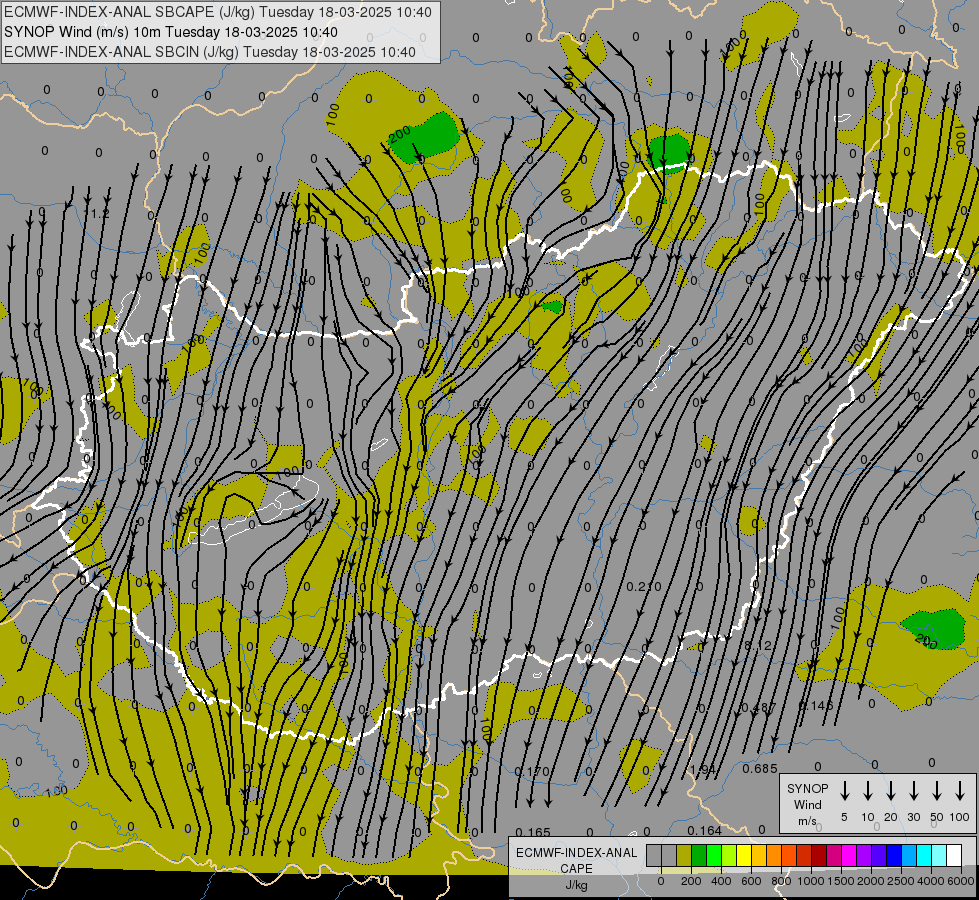Pick the bright cyan CAPE legend swatch
Image resolution: width=979 pixels, height=900 pixels.
(924, 855)
